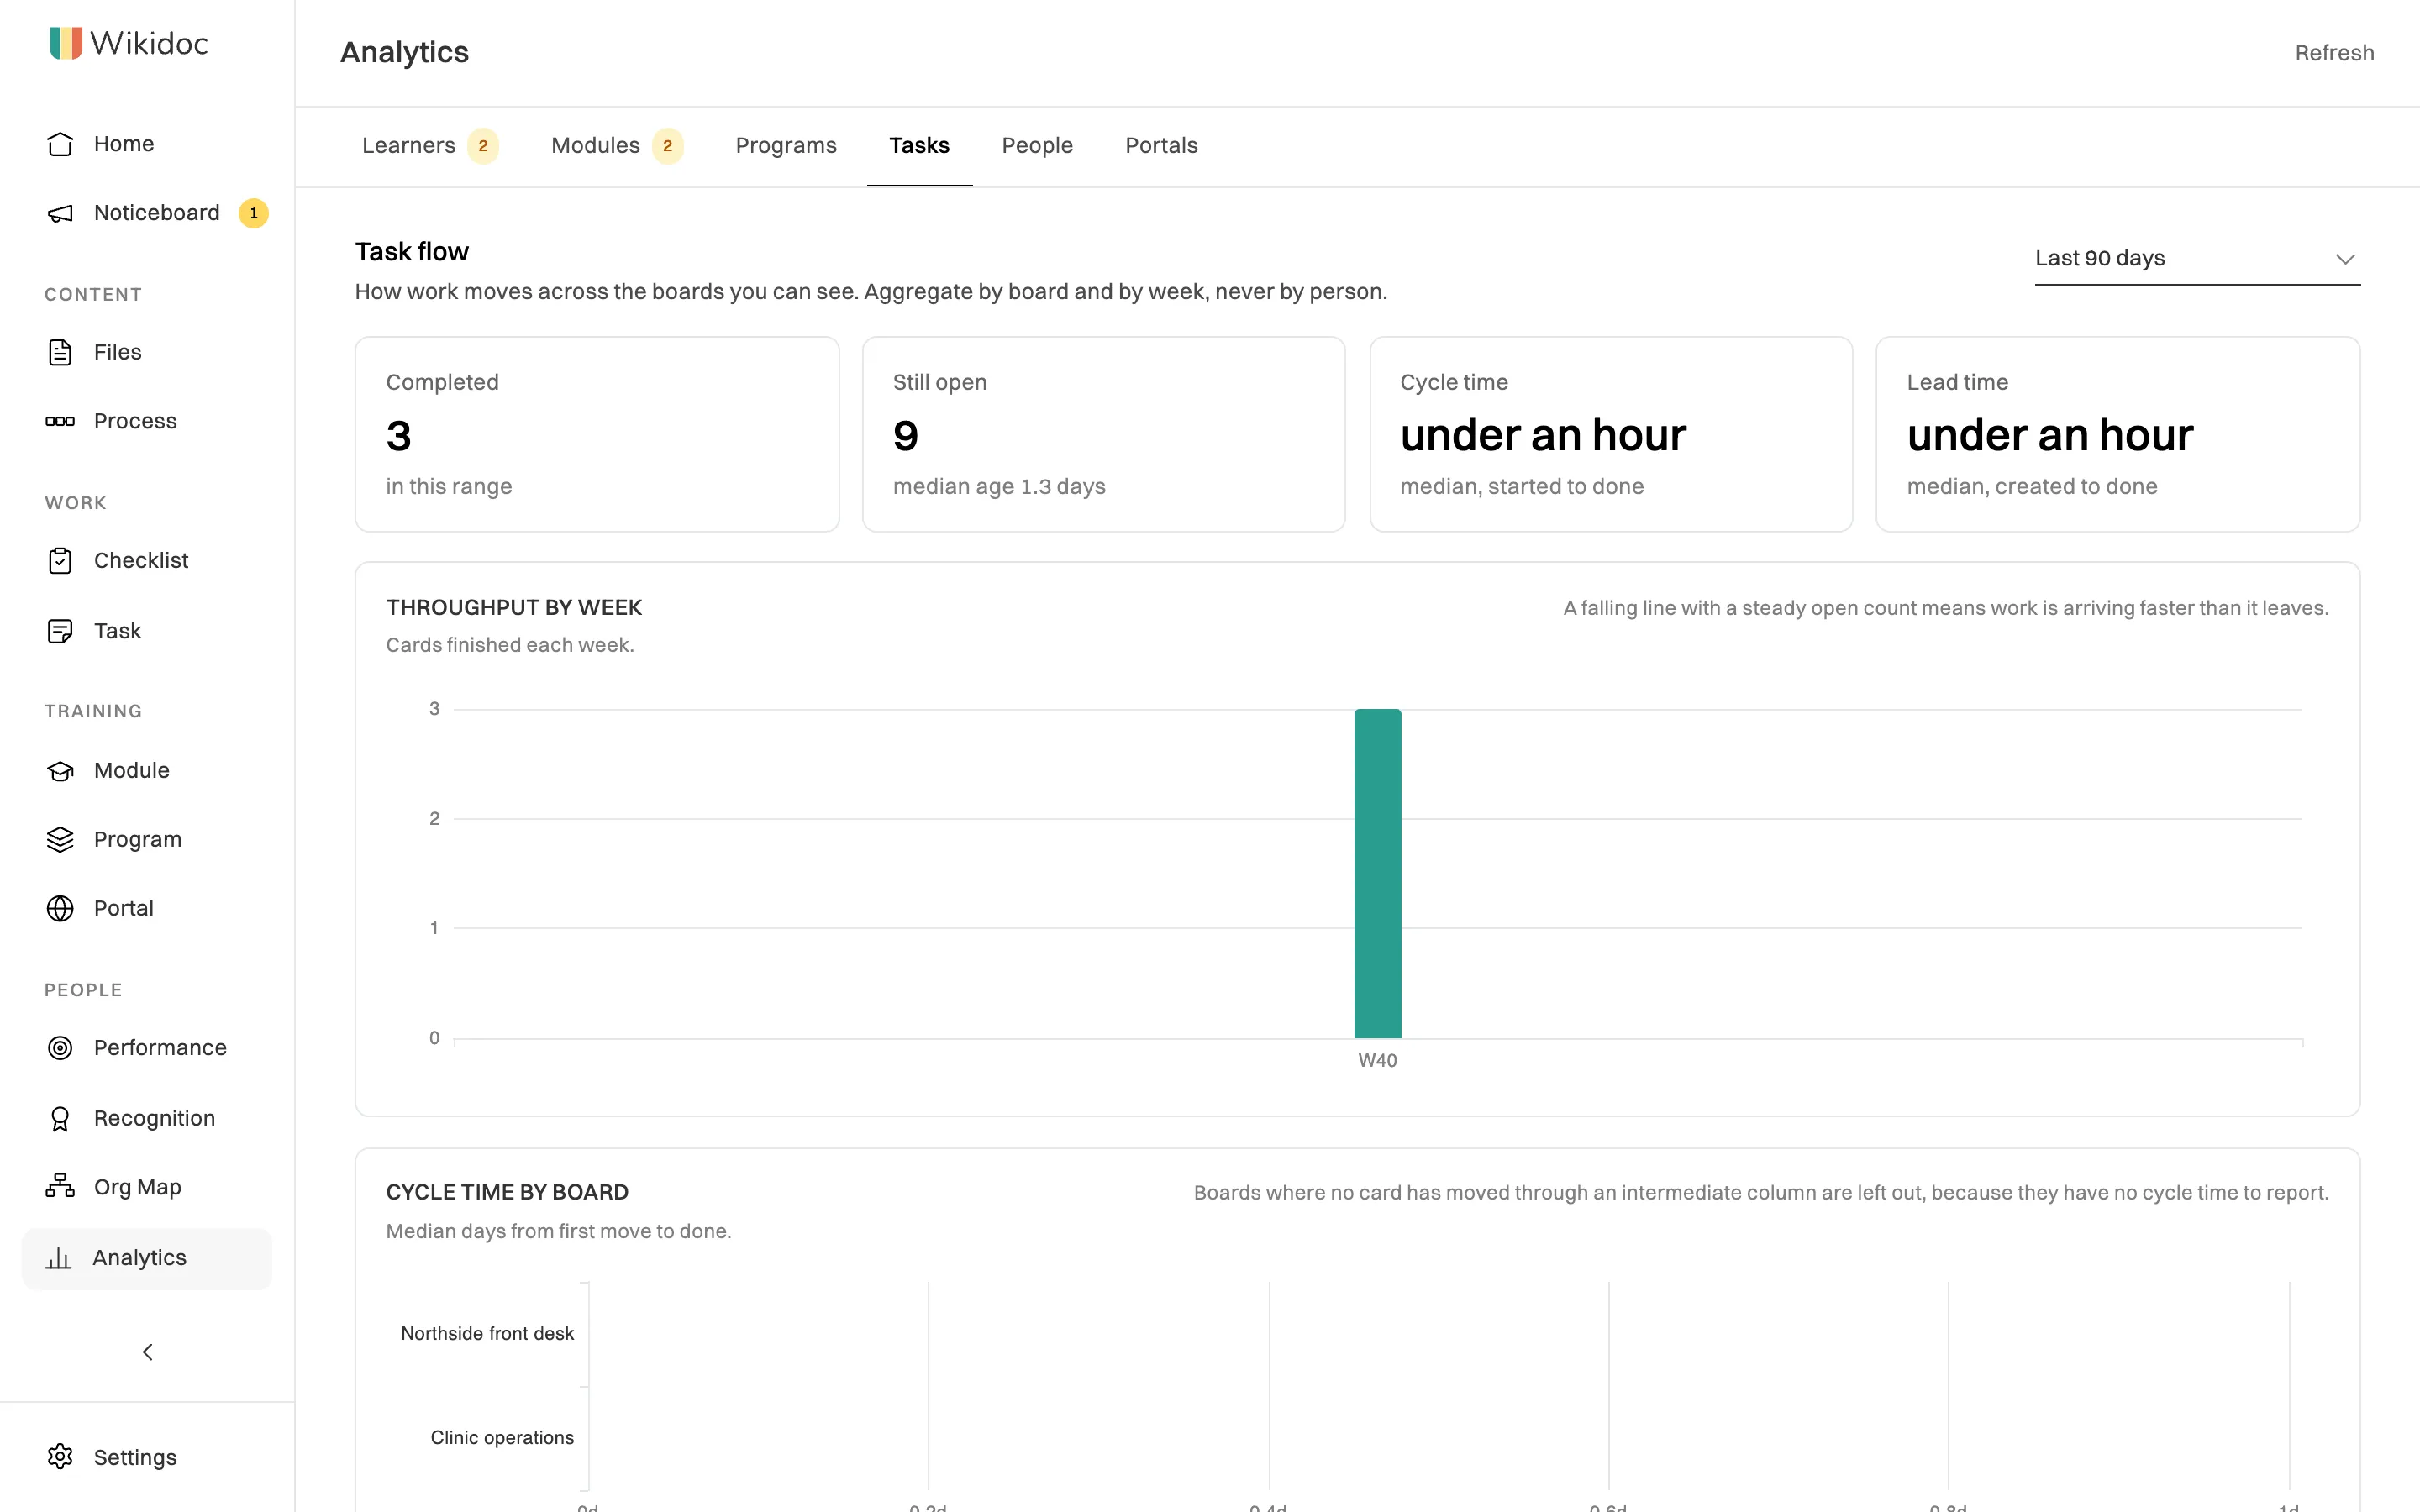This screenshot has width=2420, height=1512.
Task: Open Org Map in the sidebar
Action: 146,1187
